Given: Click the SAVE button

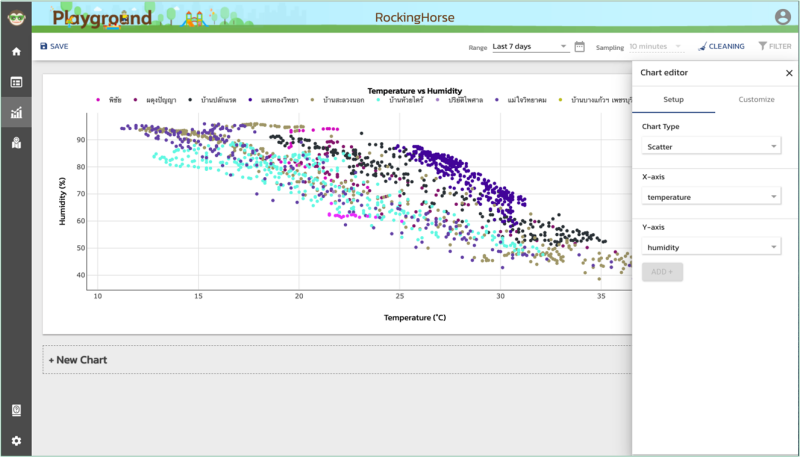Looking at the screenshot, I should tap(54, 46).
